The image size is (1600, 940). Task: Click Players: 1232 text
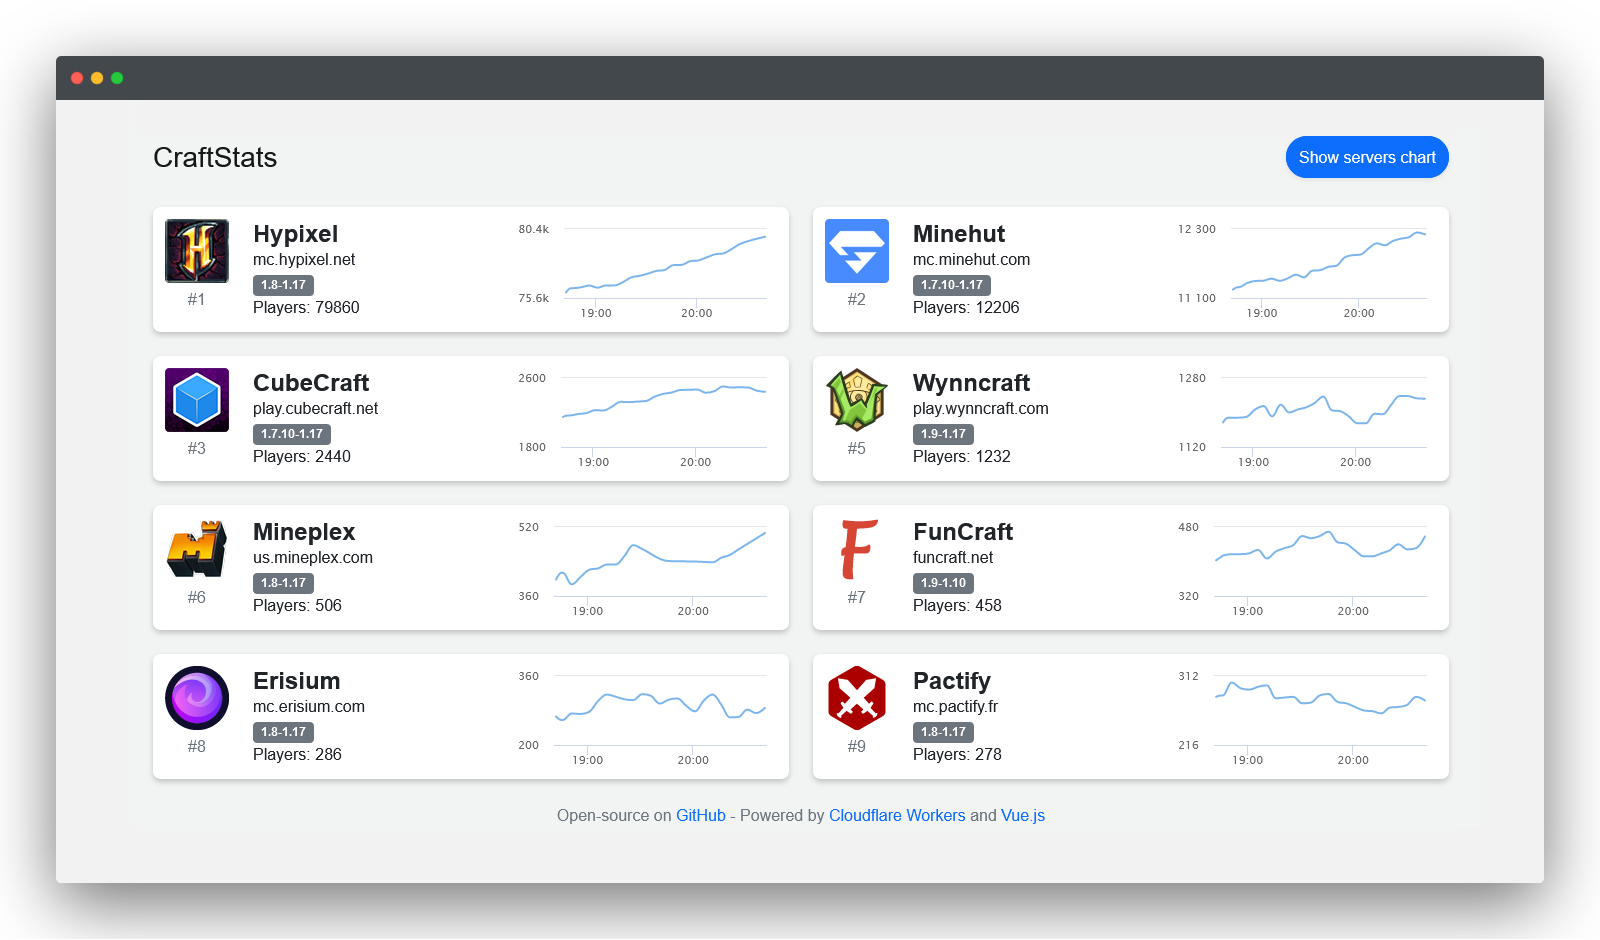point(962,457)
